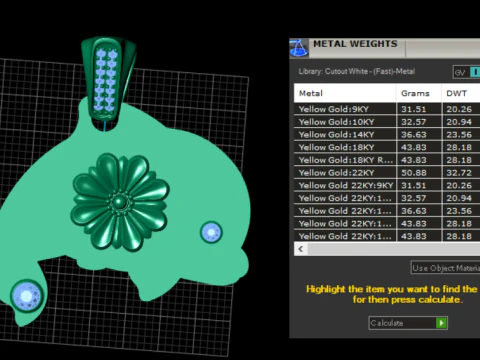480x360 pixels.
Task: Select the flower ornament in viewport
Action: tap(120, 202)
